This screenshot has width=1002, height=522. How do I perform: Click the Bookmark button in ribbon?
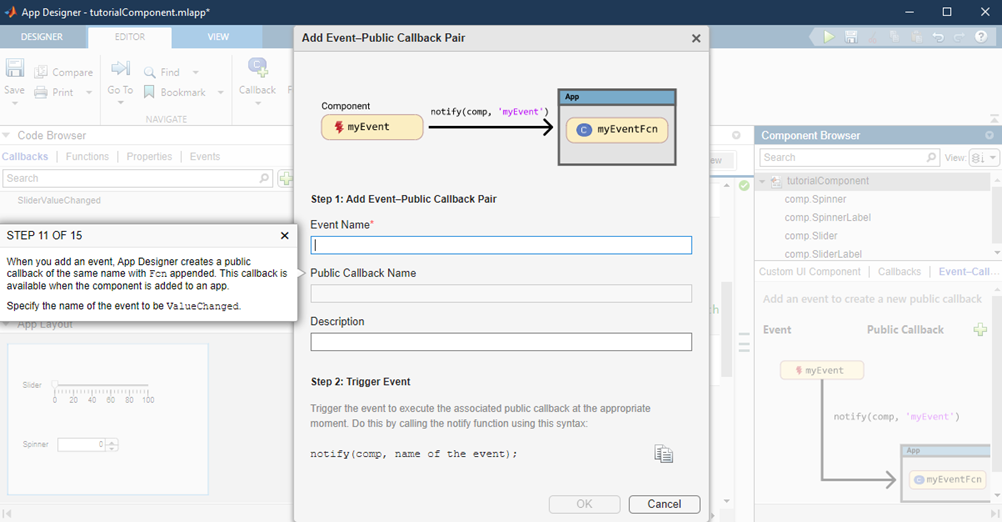174,92
